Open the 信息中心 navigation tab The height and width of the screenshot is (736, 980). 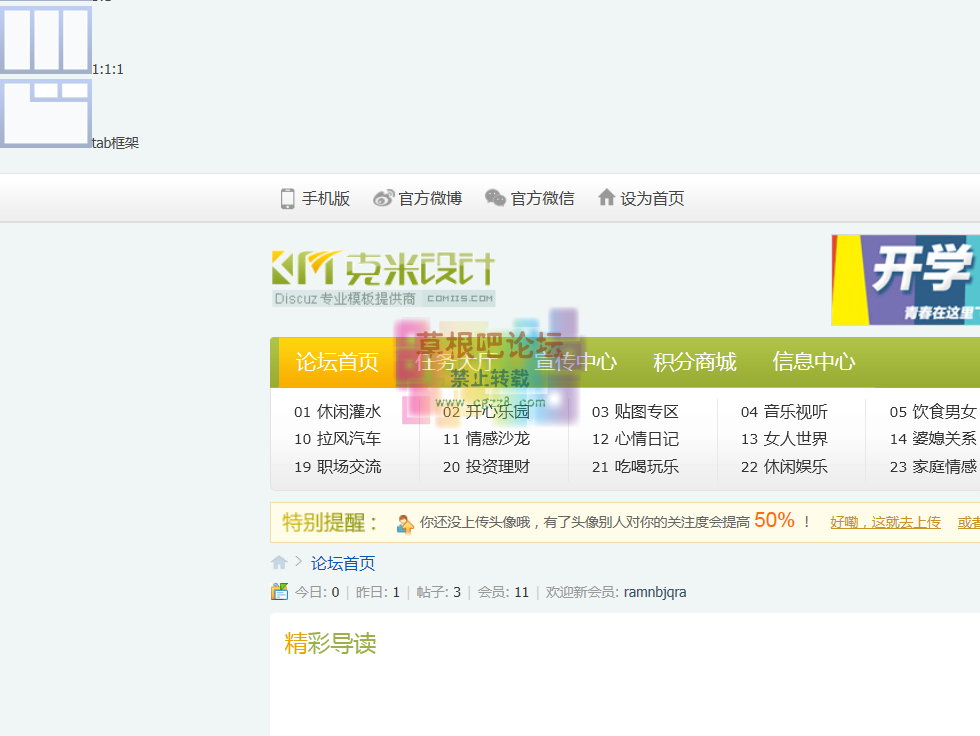pos(813,362)
